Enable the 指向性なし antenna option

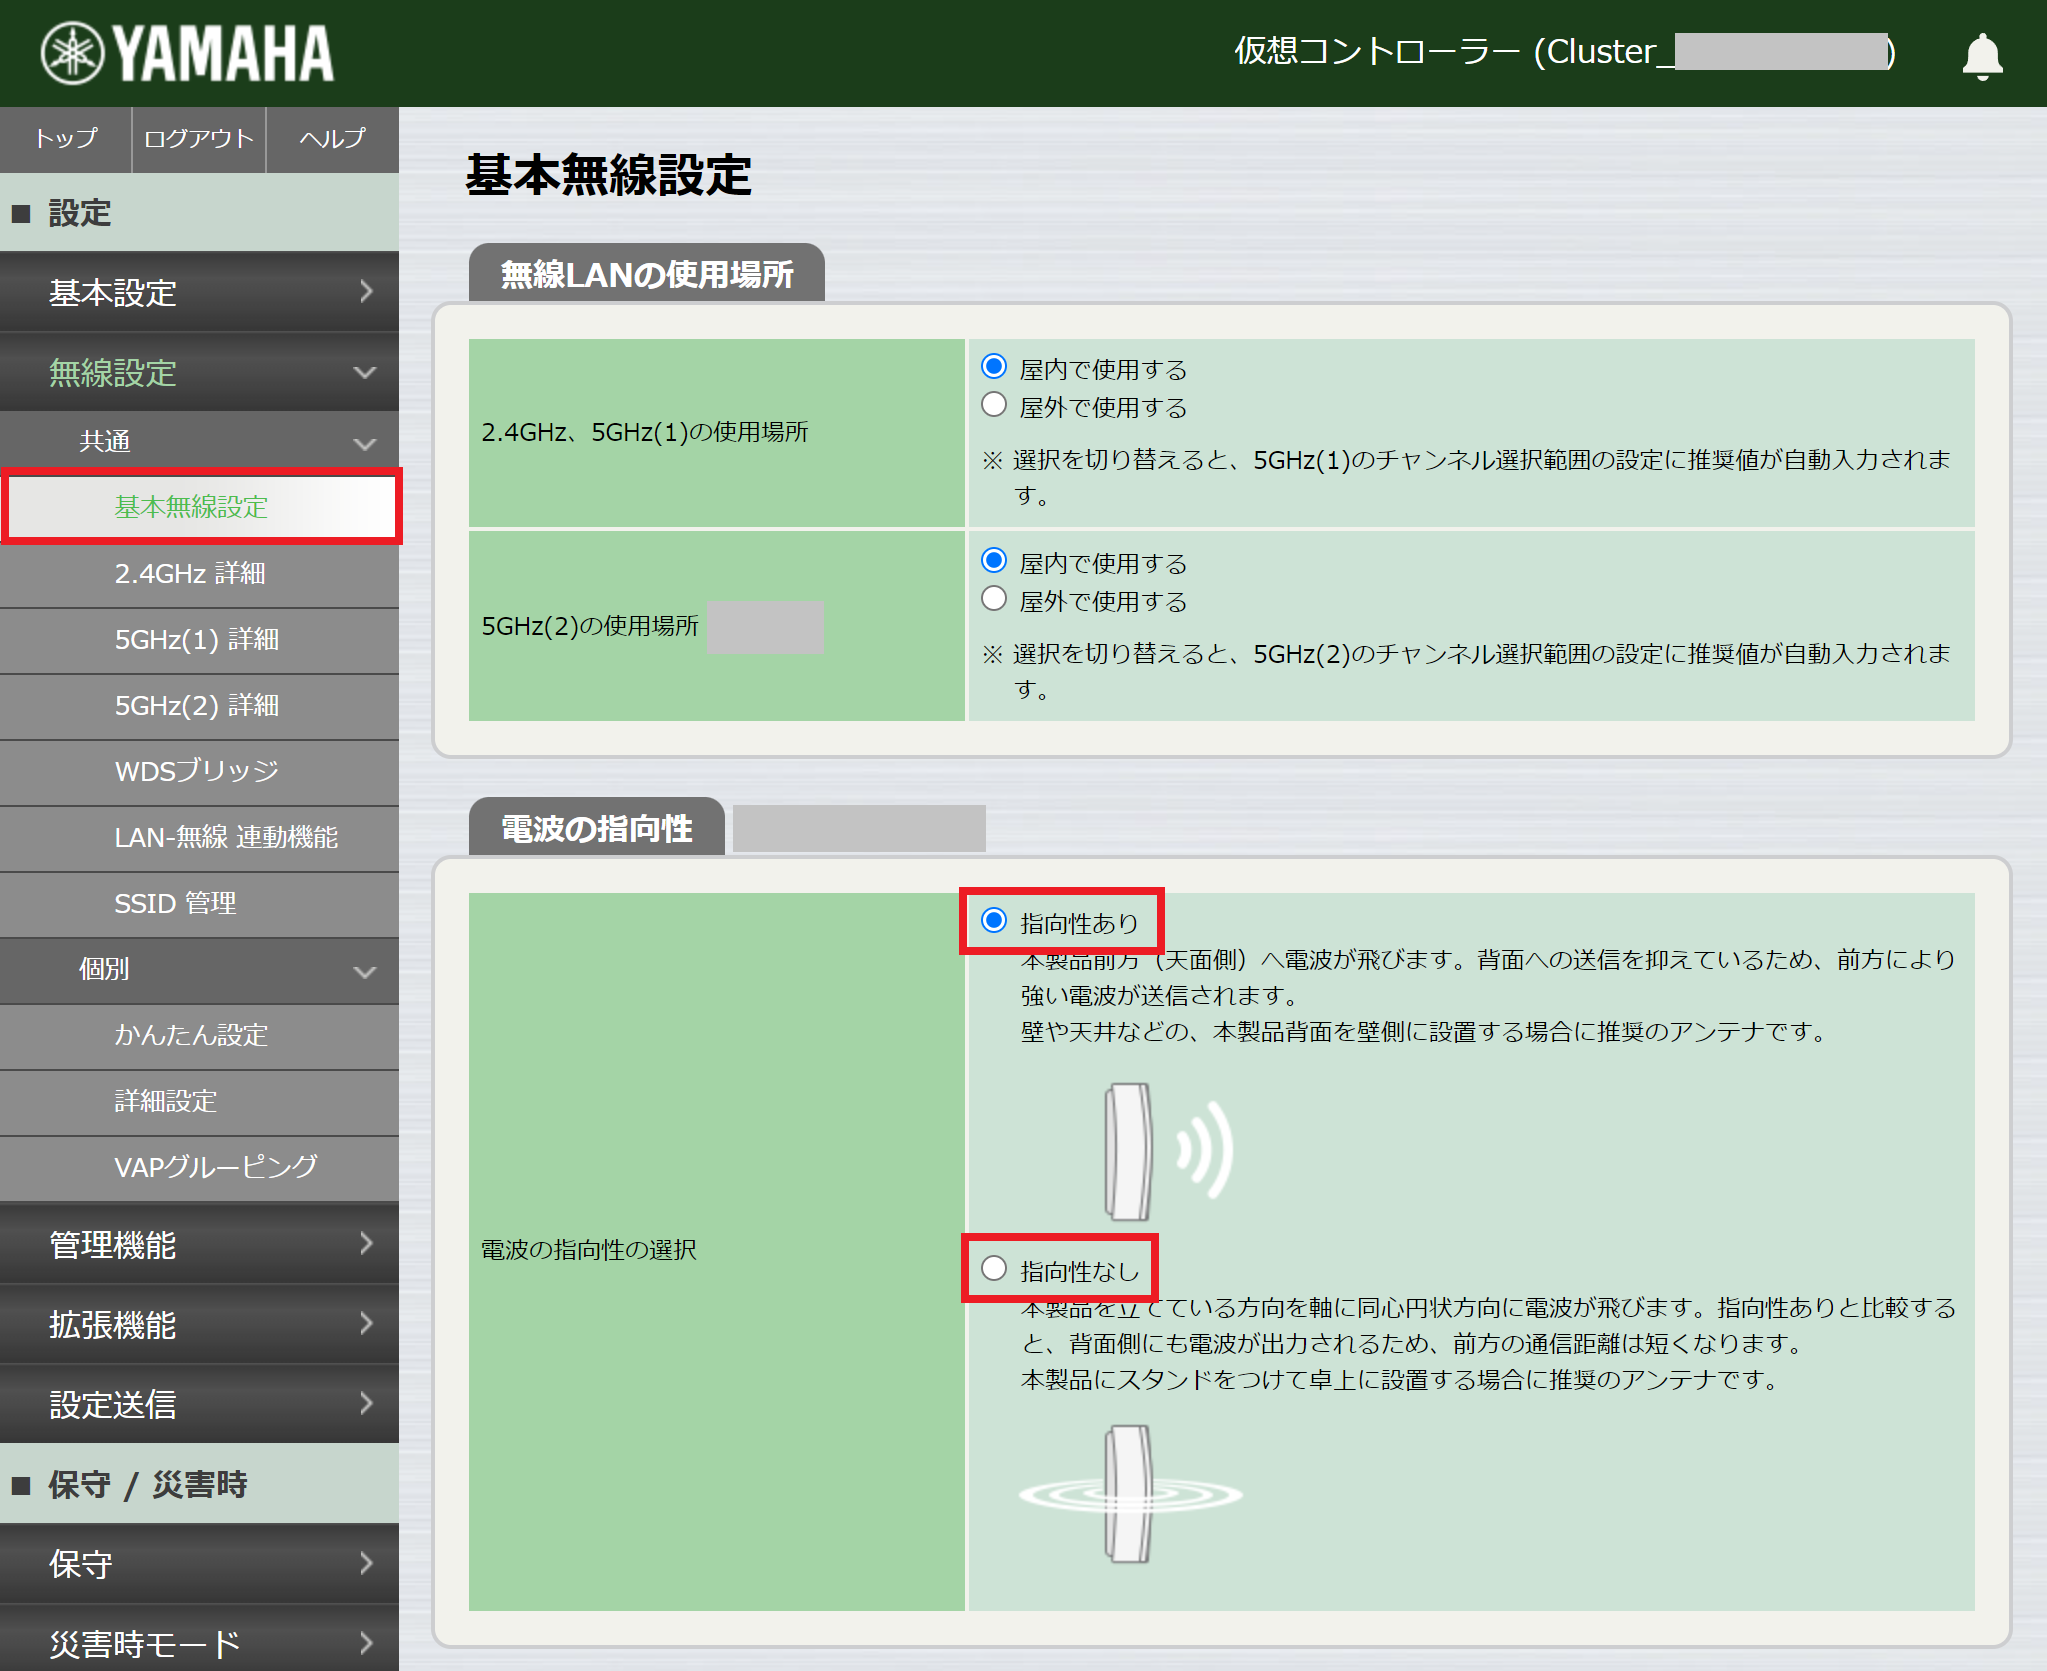994,1267
